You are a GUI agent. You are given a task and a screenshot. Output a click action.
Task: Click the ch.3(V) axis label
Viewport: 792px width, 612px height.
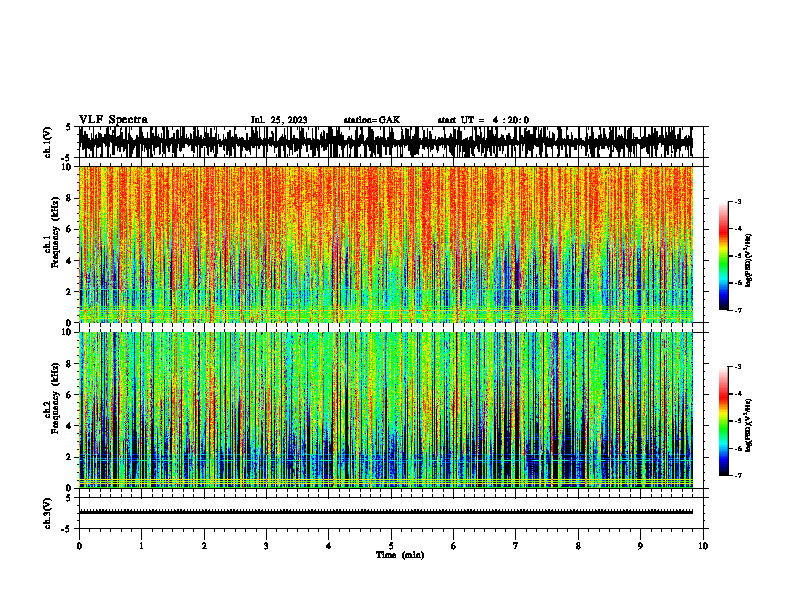[48, 513]
